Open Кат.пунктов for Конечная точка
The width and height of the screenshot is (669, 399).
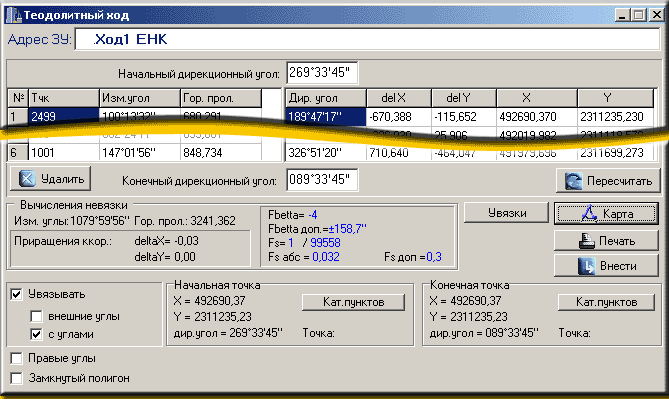coord(606,302)
